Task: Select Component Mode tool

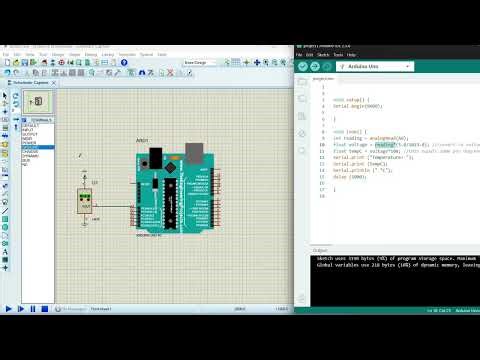Action: [5, 104]
